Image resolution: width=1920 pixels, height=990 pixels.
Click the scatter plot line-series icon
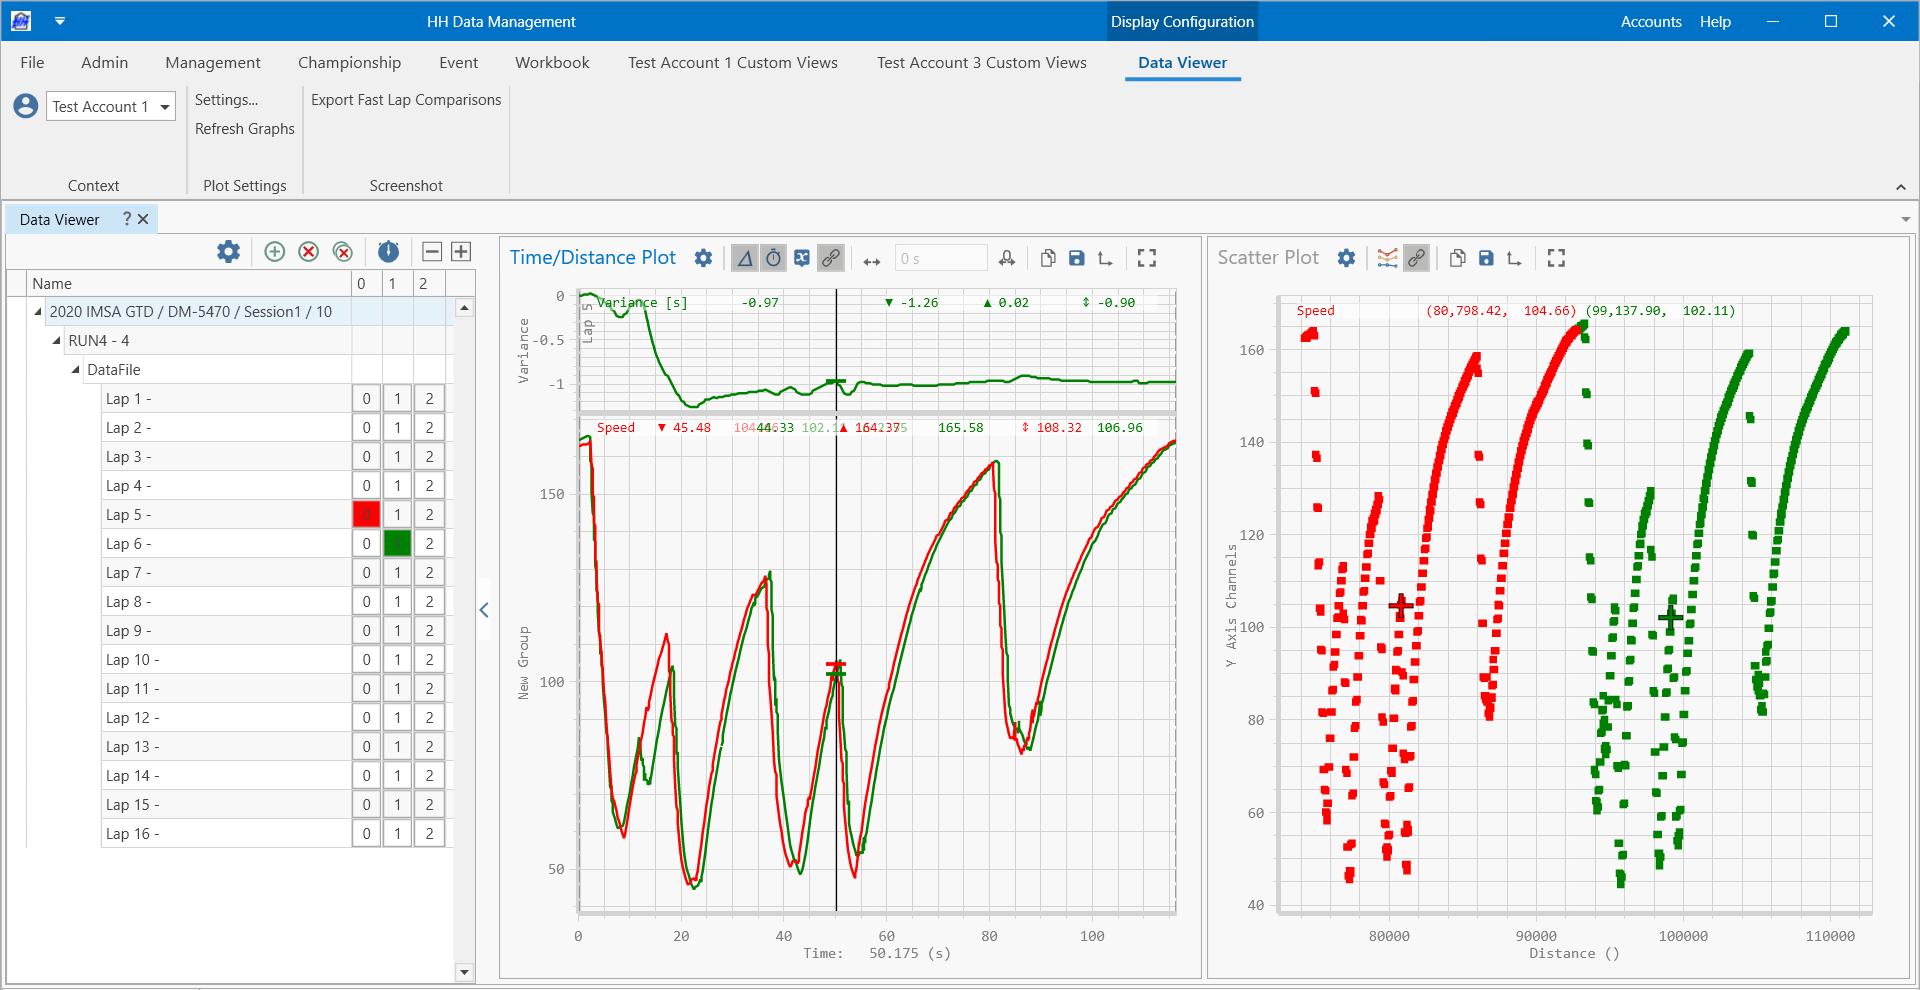point(1387,258)
